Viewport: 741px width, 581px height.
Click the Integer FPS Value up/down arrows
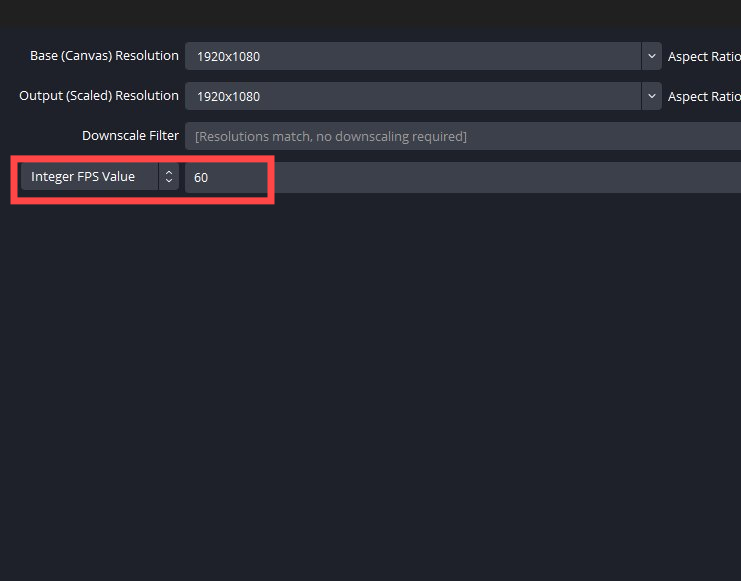(x=169, y=177)
